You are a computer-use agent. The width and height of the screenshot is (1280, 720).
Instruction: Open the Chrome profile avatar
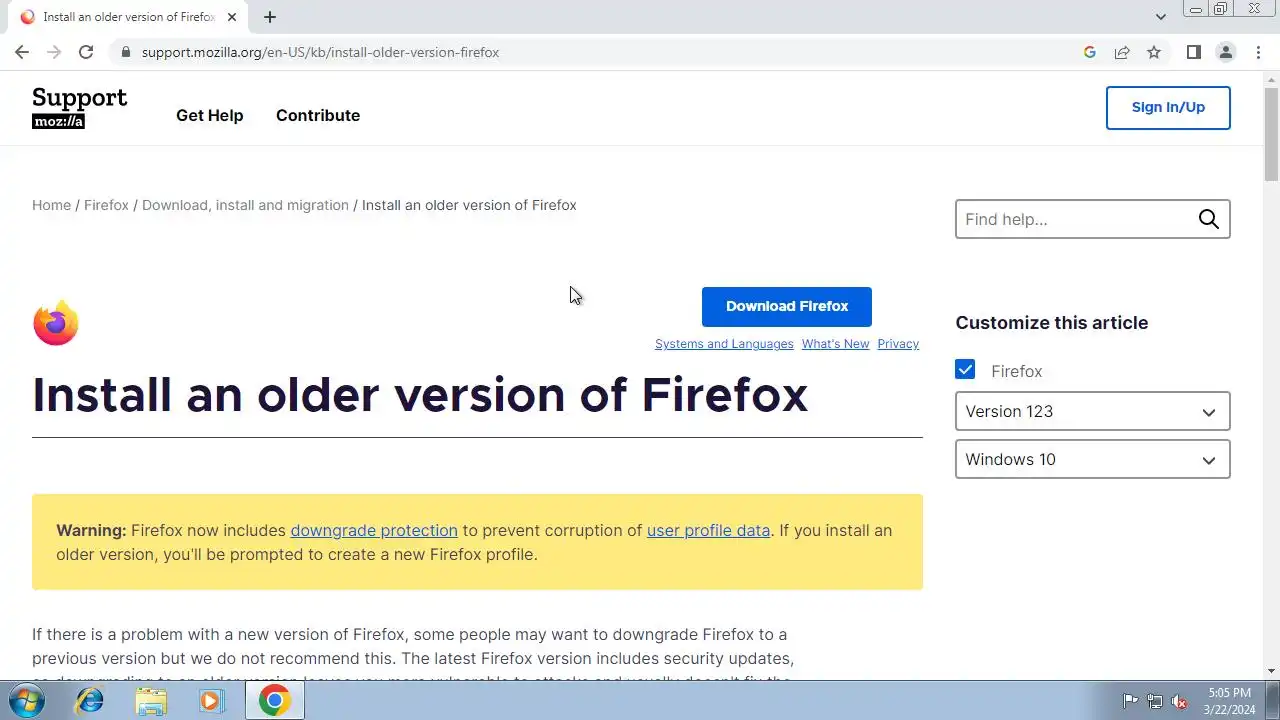pyautogui.click(x=1225, y=52)
